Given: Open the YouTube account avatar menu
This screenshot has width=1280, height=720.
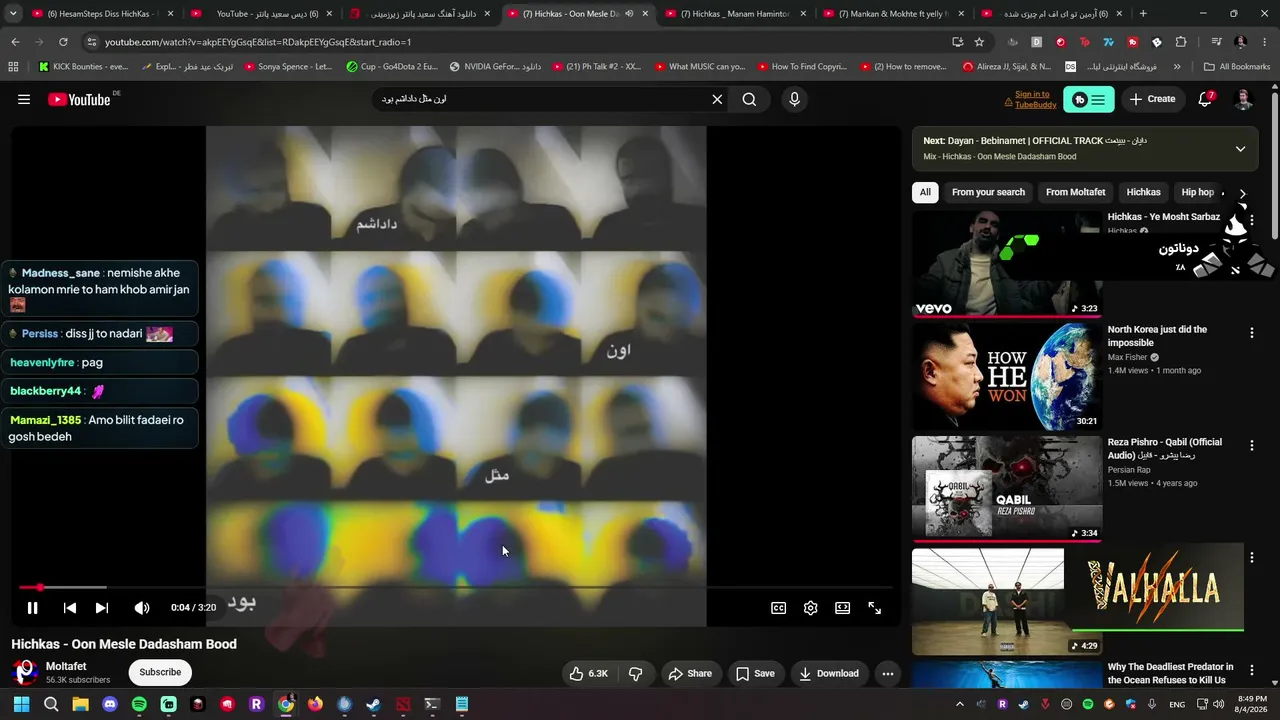Looking at the screenshot, I should pyautogui.click(x=1243, y=99).
